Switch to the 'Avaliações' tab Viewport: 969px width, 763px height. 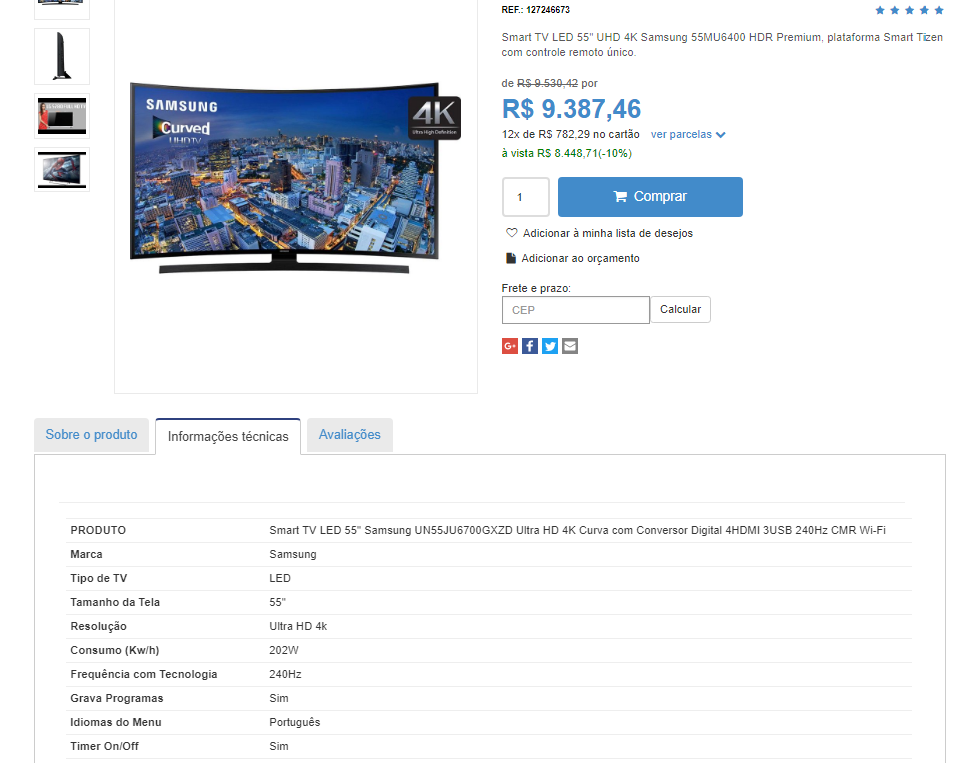click(x=350, y=435)
